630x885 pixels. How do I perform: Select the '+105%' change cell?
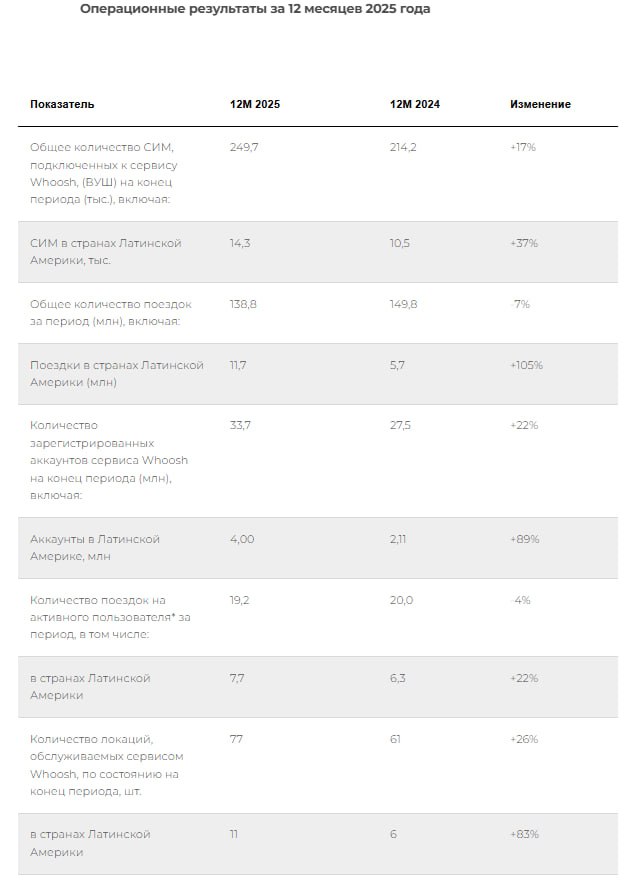click(526, 365)
